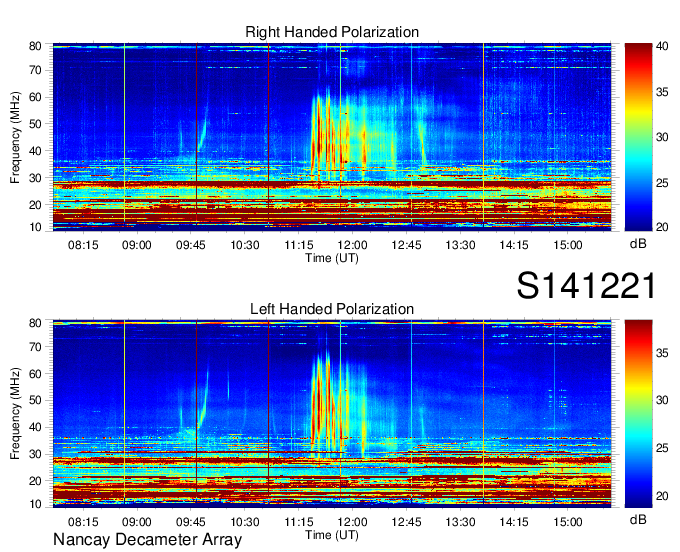Click the 40 value on the Right Handed color bar
The width and height of the screenshot is (680, 552).
click(x=662, y=46)
